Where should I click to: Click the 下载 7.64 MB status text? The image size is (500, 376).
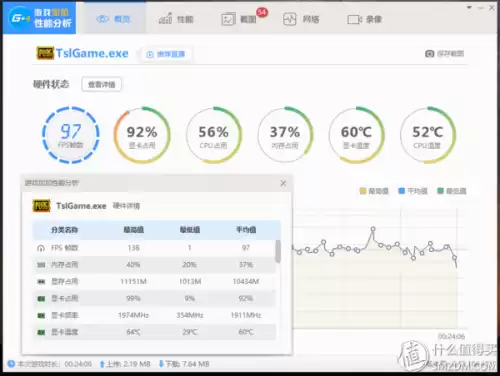pyautogui.click(x=187, y=364)
